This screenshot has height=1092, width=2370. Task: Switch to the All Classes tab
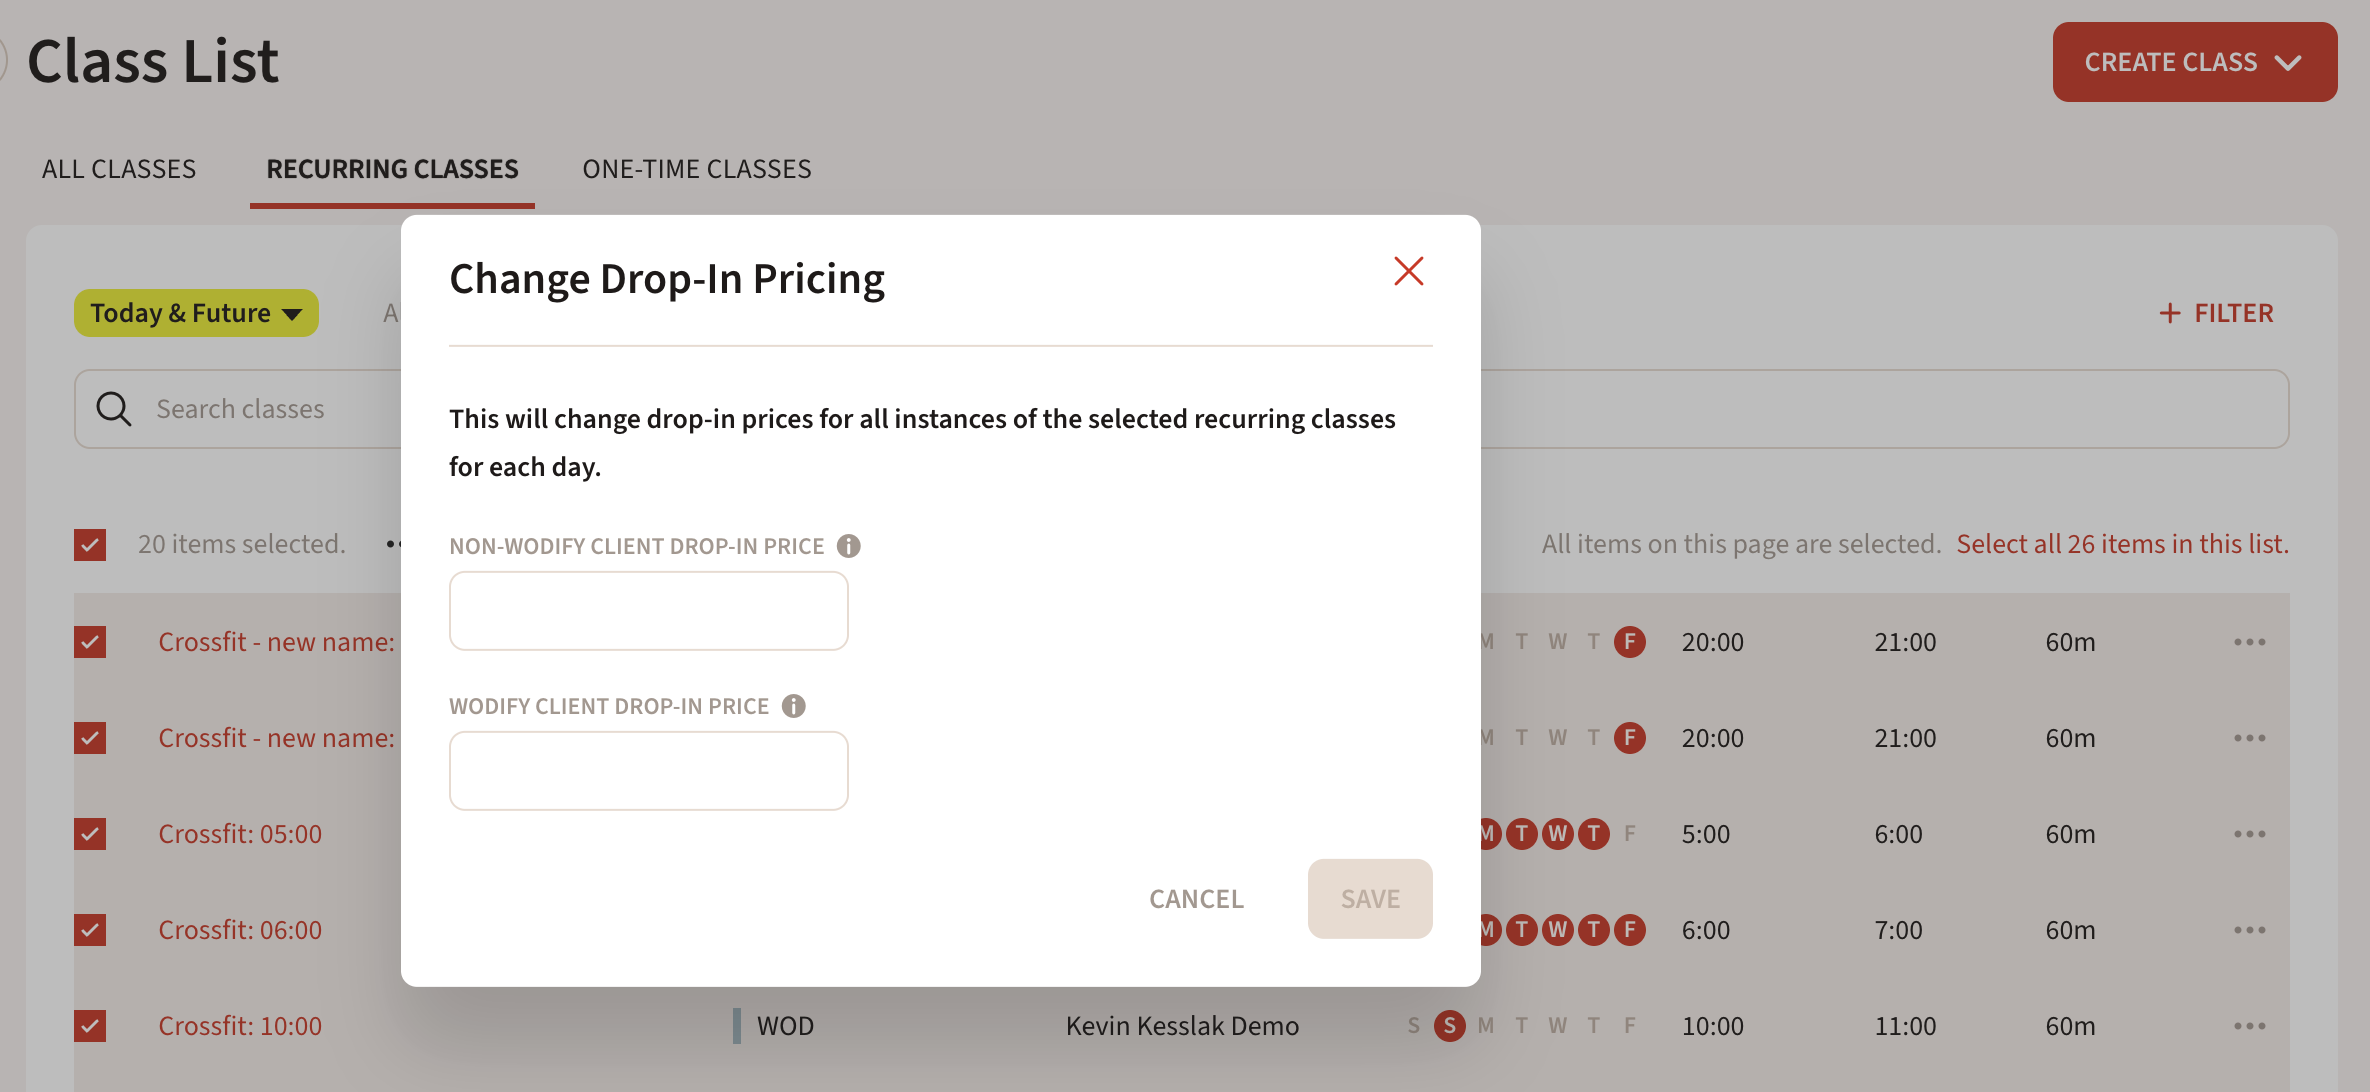click(x=119, y=169)
